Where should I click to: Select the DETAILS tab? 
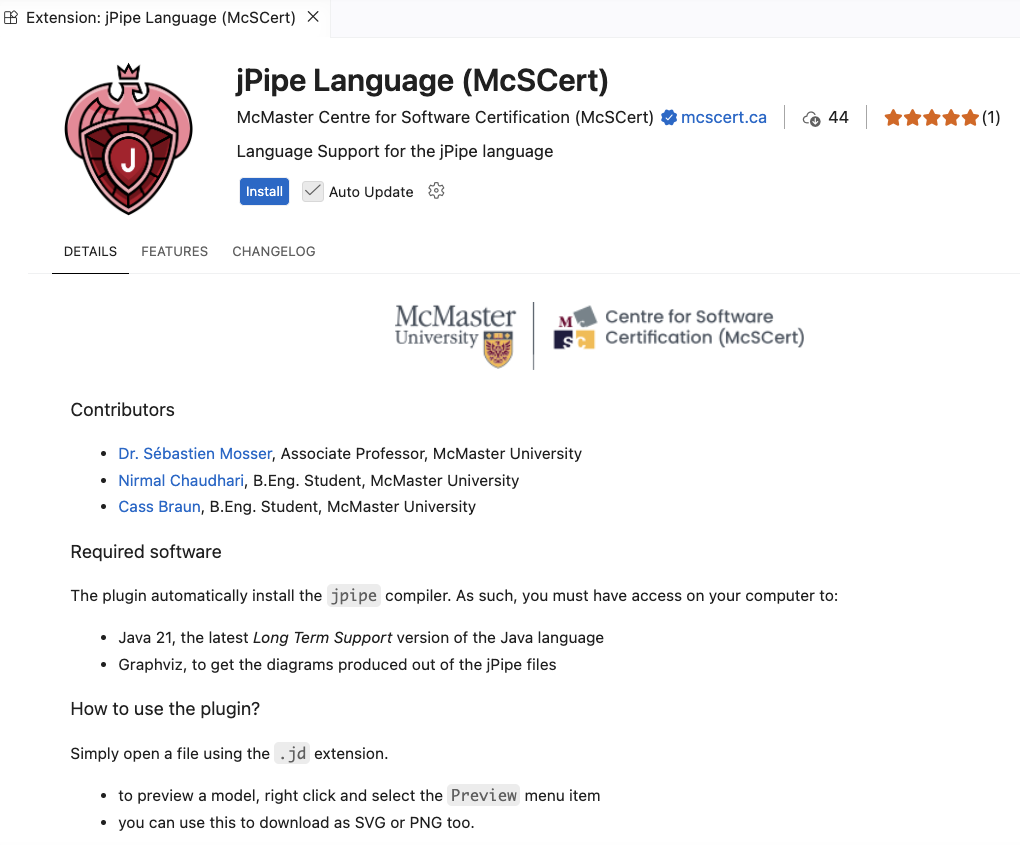click(90, 252)
